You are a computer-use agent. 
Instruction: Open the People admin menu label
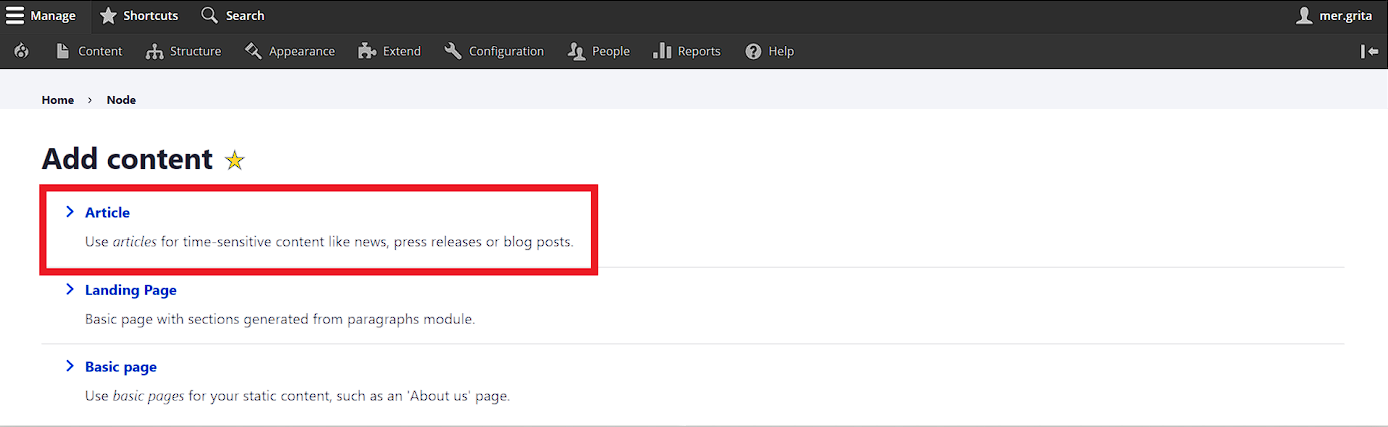click(611, 51)
